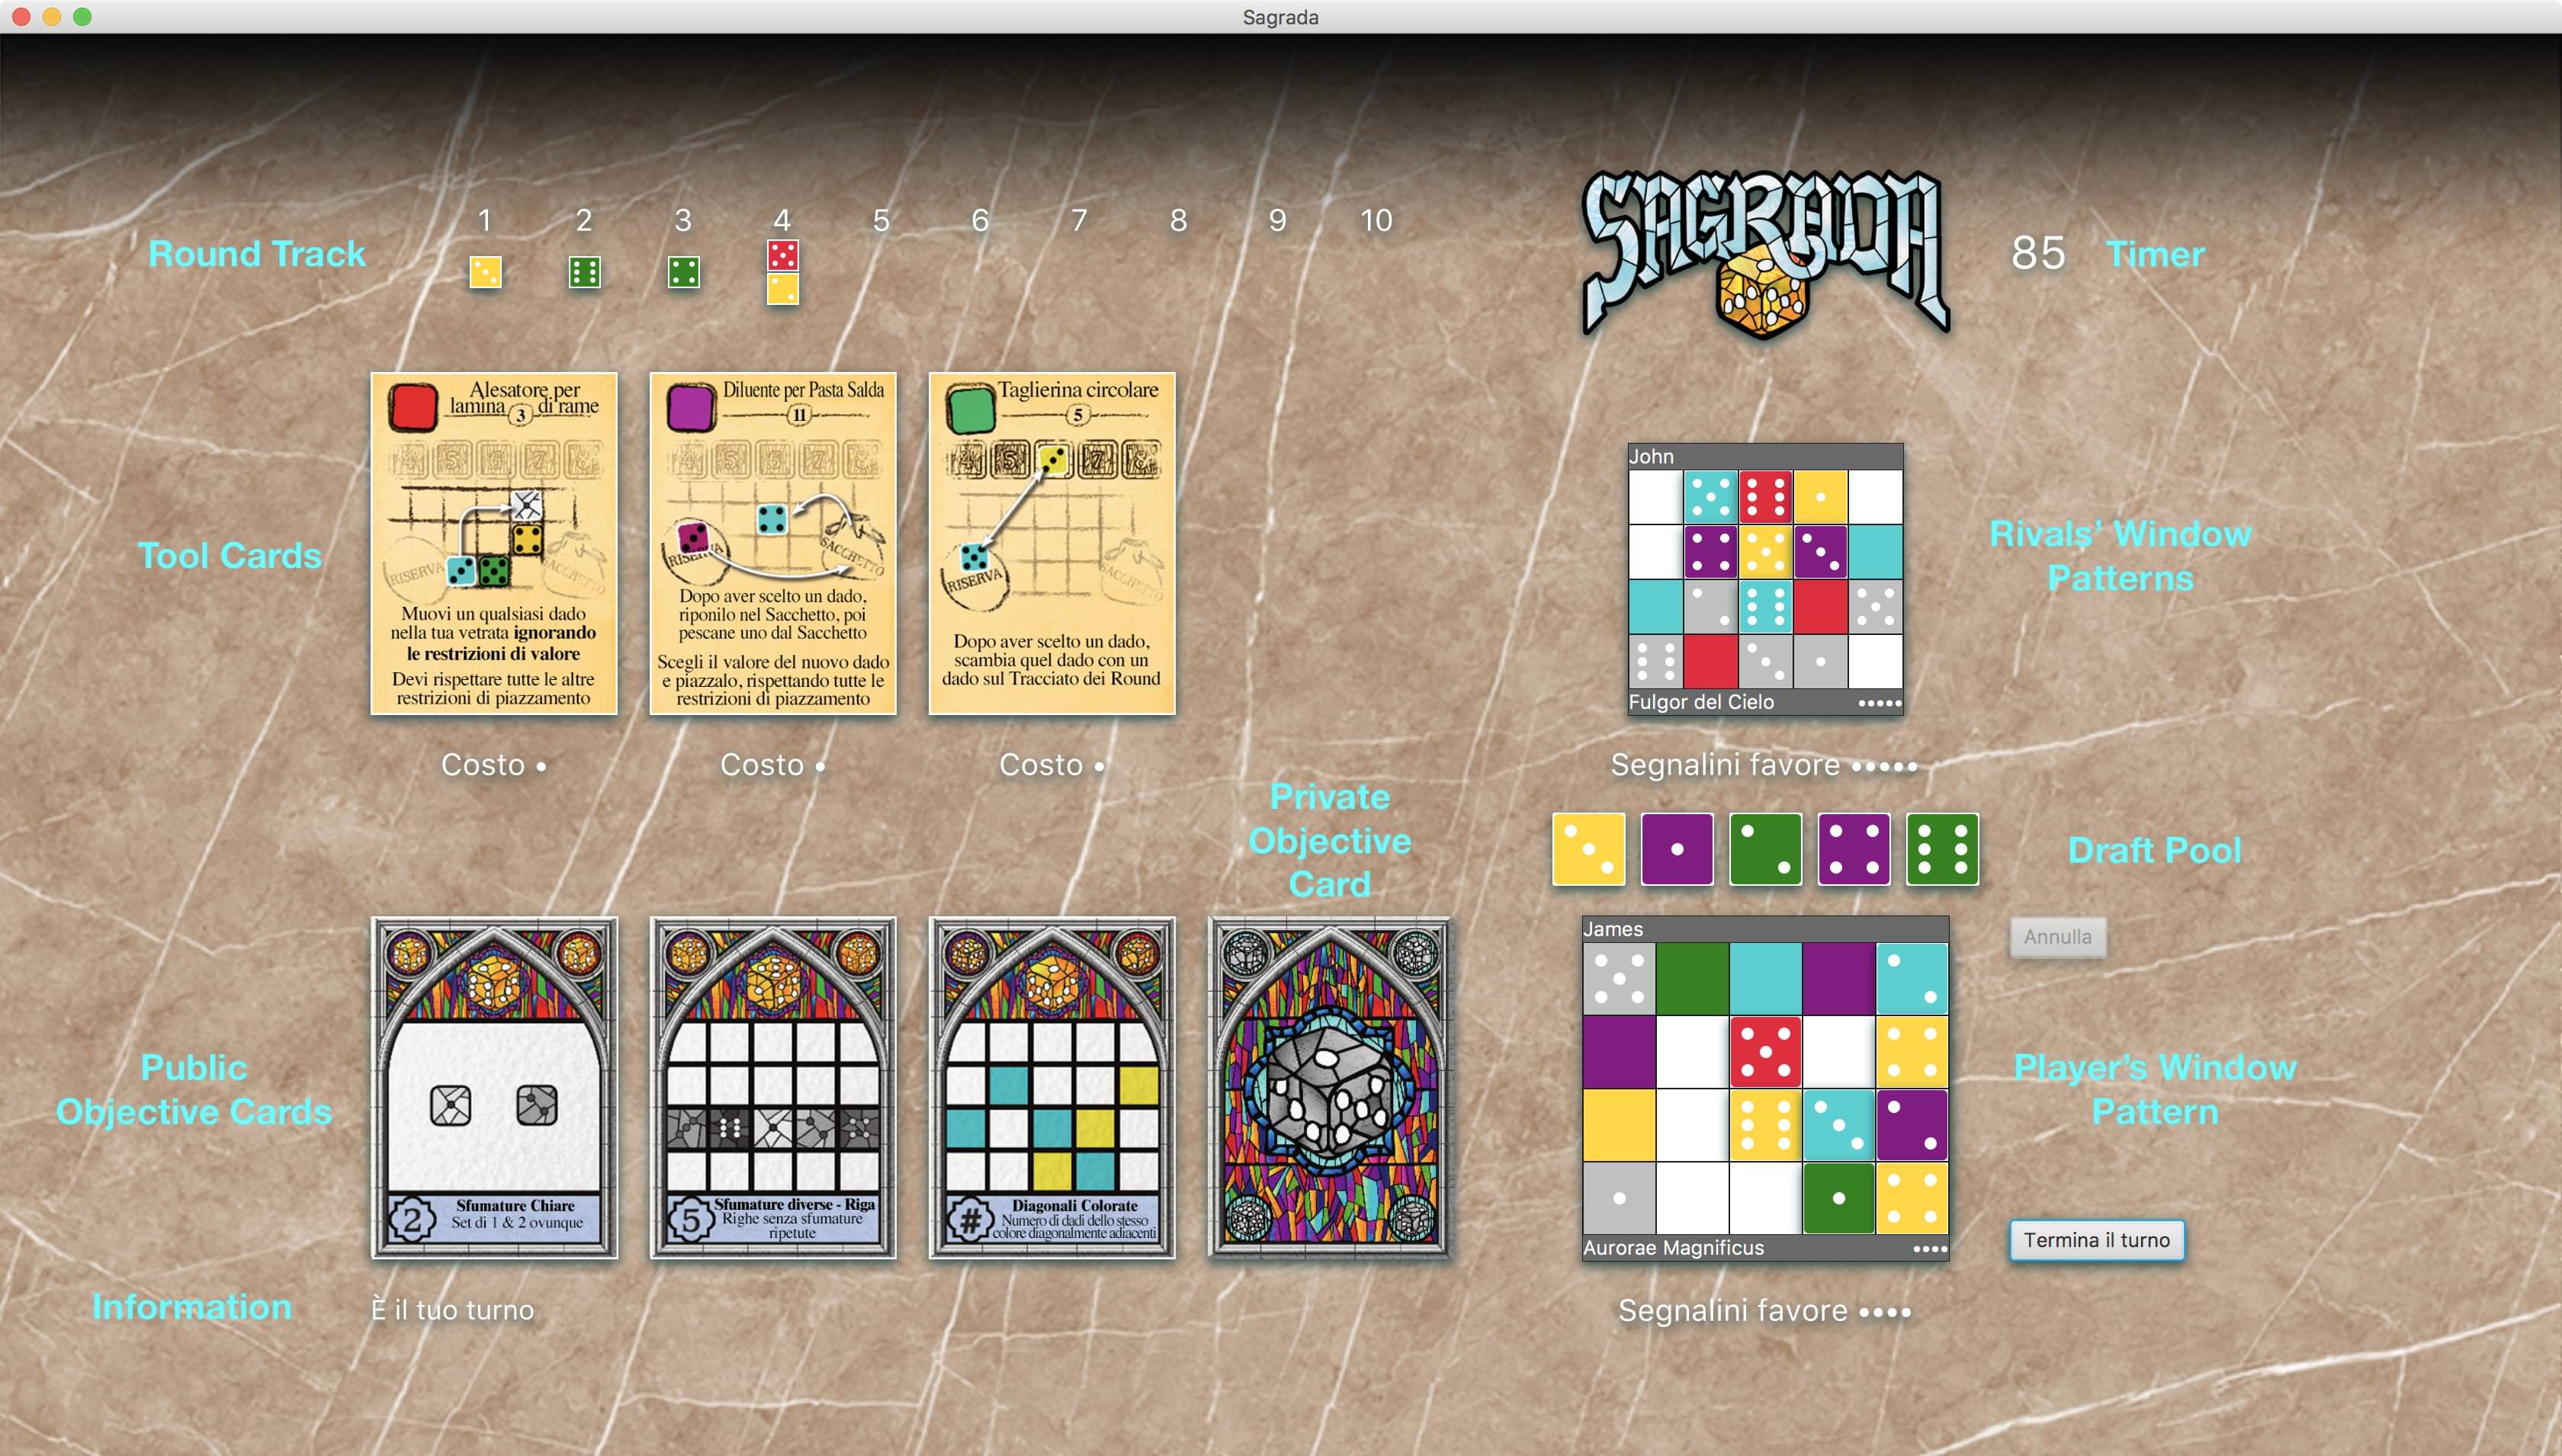Pick the yellow three die from draft pool
Screen dimensions: 2562x1456
pyautogui.click(x=1588, y=849)
